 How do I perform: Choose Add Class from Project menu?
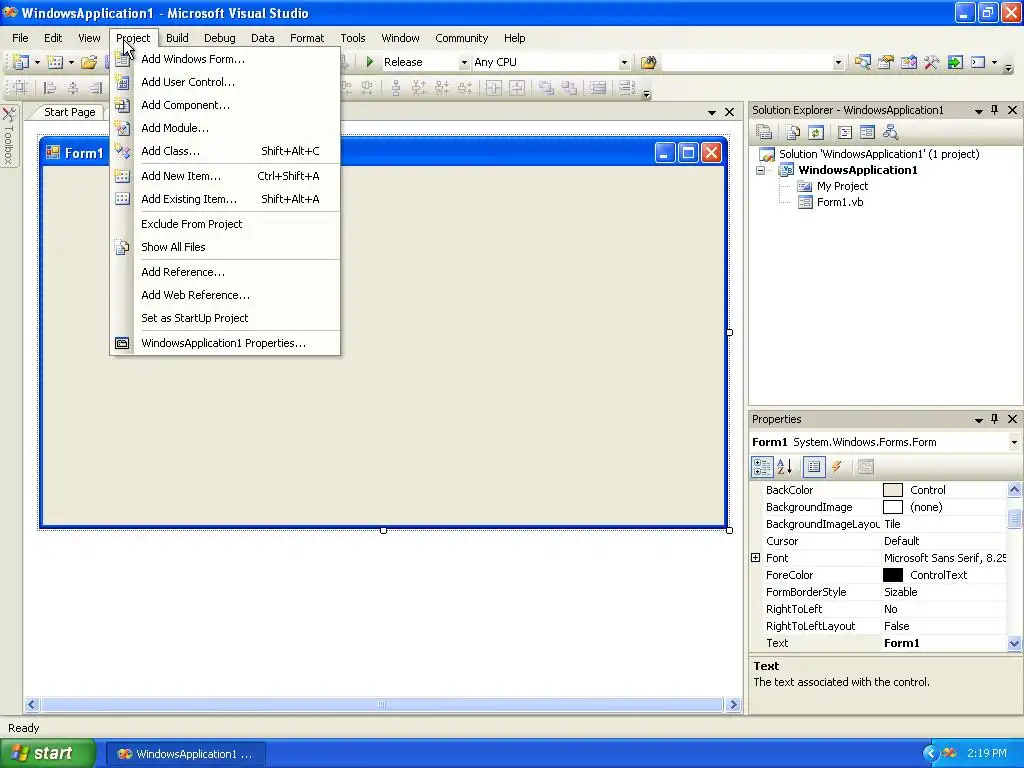(x=225, y=151)
